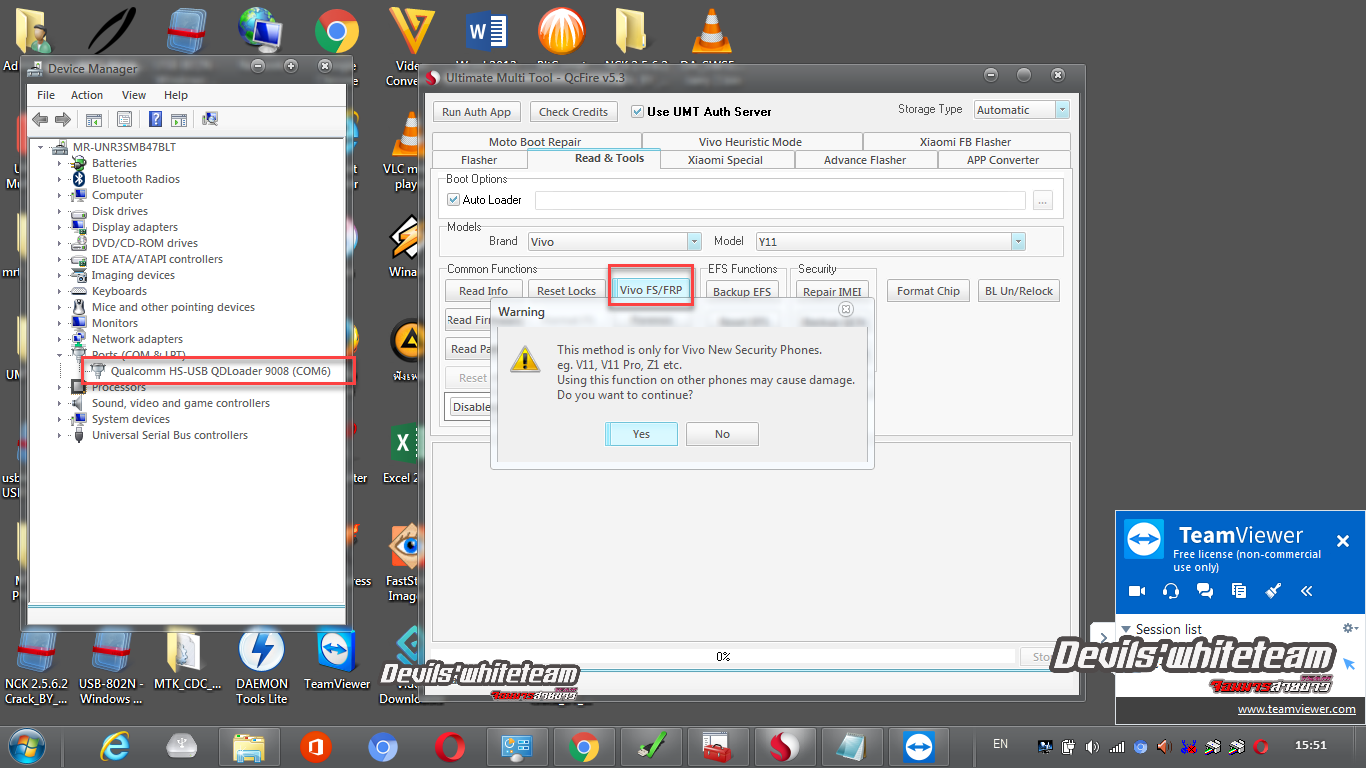Switch to the Flasher tab
Screen dimensions: 1366x768
tap(479, 160)
